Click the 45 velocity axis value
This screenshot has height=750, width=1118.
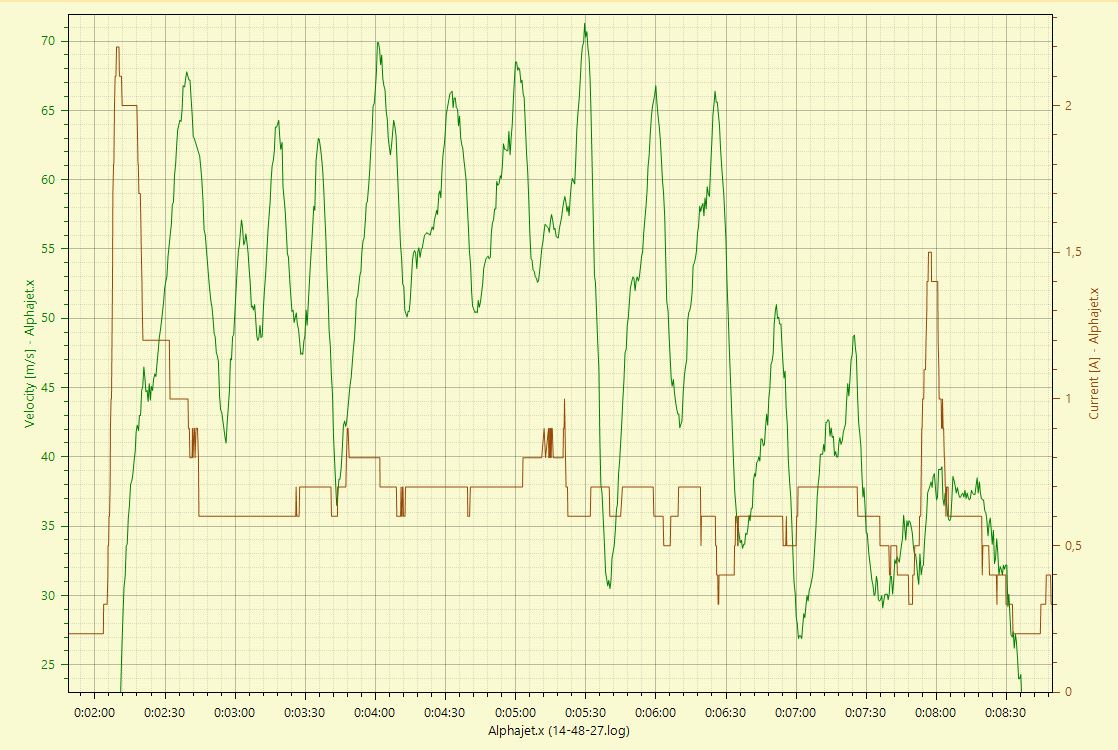[48, 388]
